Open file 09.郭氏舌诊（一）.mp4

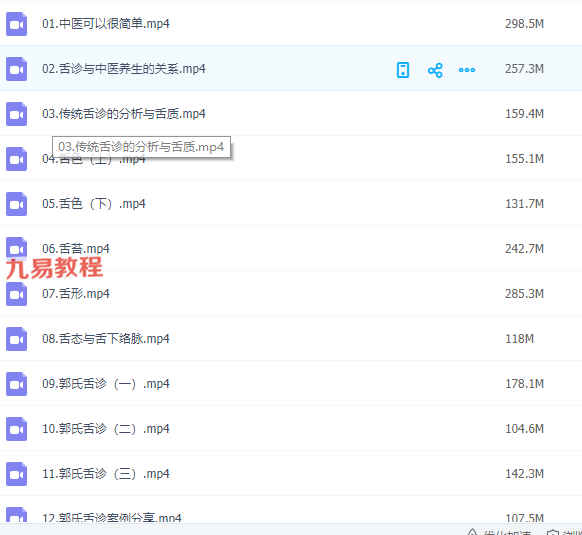(x=106, y=384)
